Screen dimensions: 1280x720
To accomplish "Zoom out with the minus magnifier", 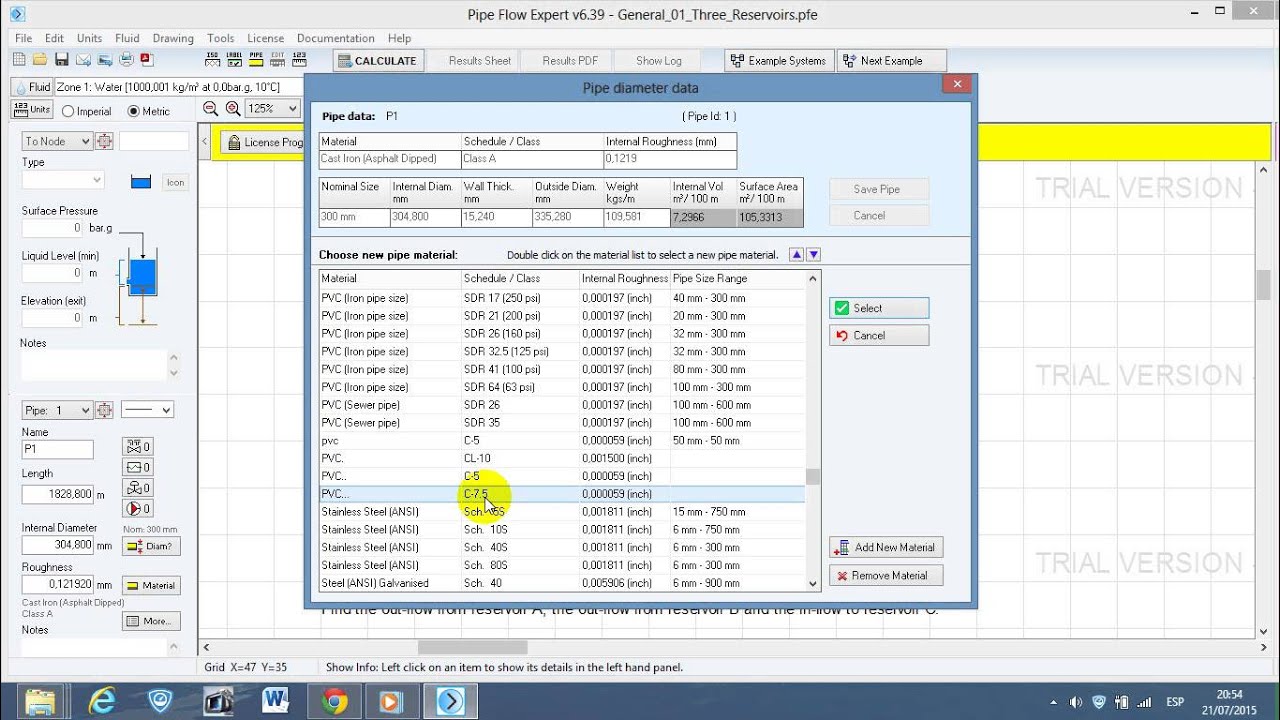I will pos(211,108).
